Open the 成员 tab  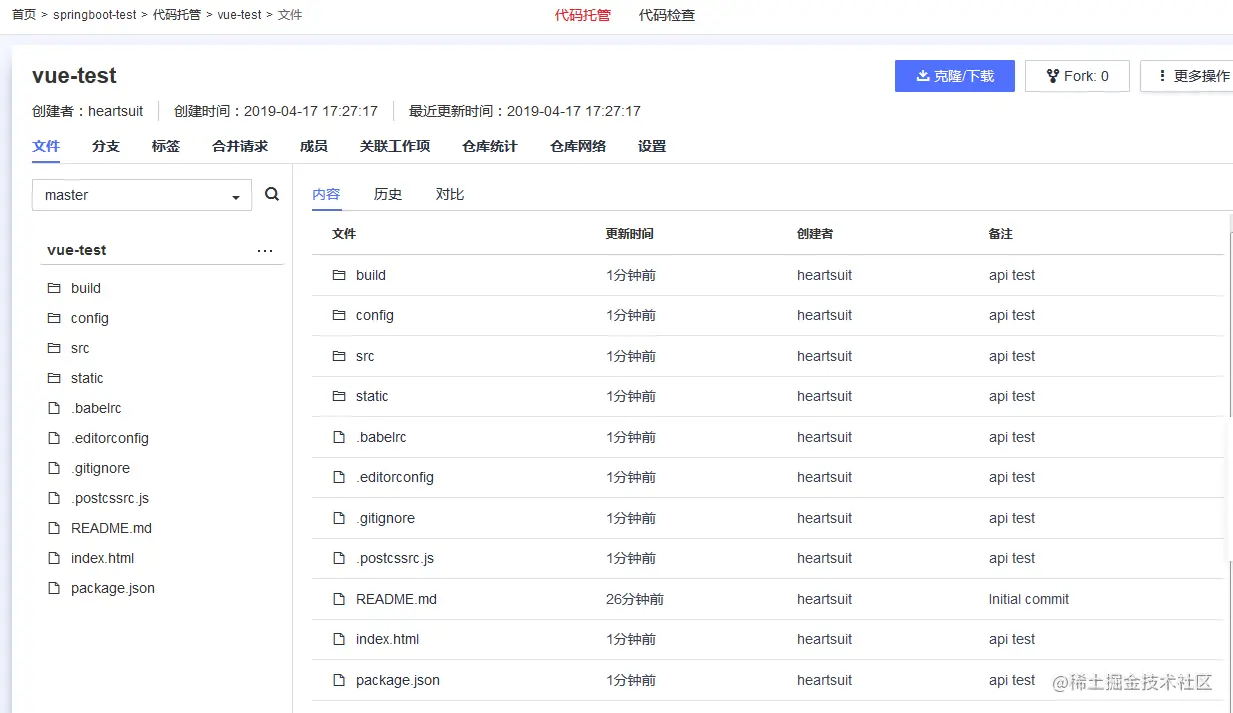click(x=314, y=146)
